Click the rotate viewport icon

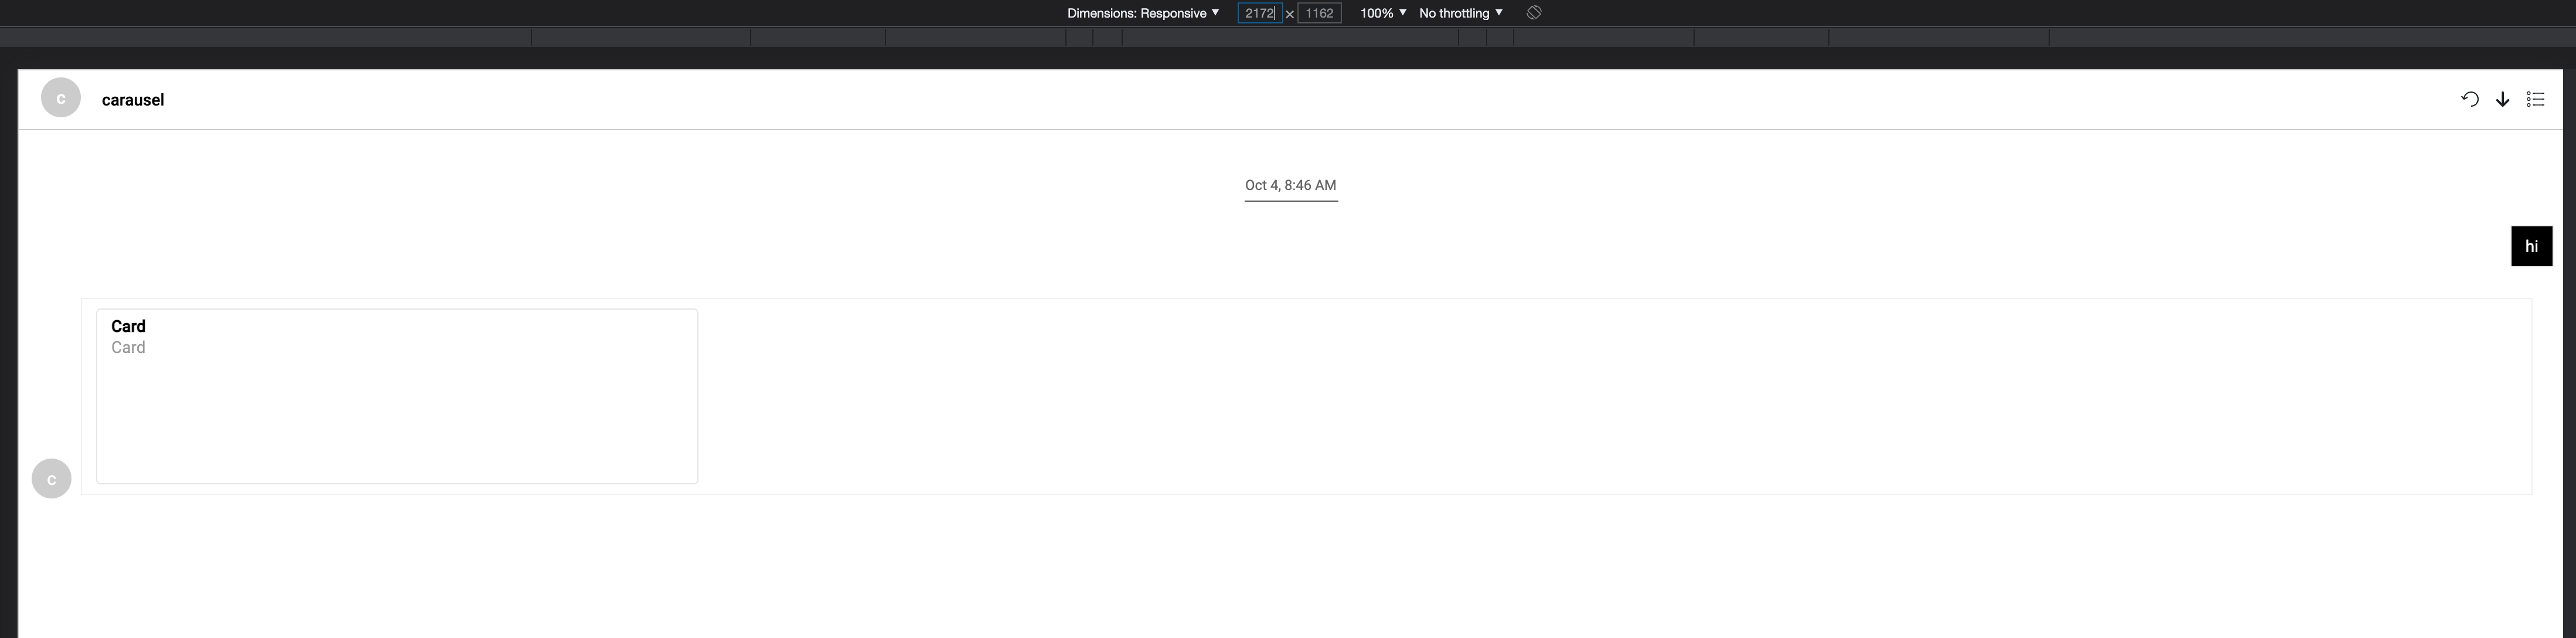point(1533,12)
